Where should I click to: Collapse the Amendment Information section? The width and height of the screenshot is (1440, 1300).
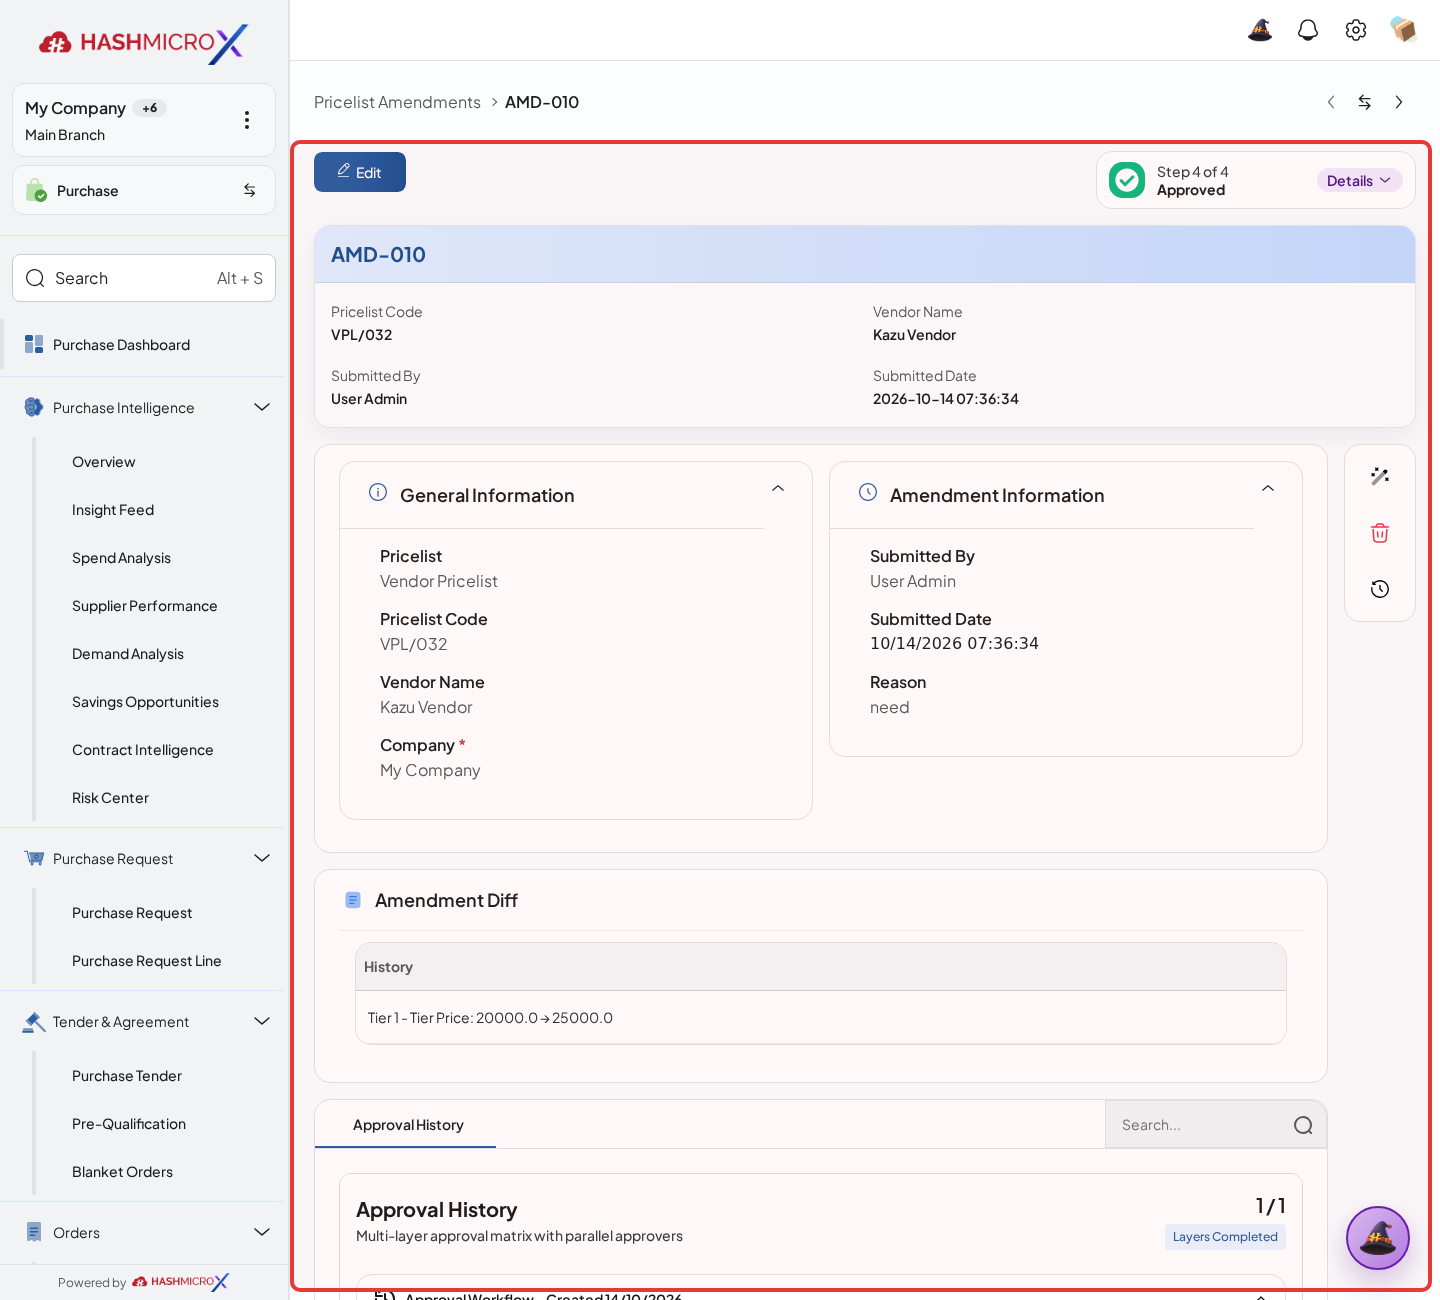coord(1268,489)
